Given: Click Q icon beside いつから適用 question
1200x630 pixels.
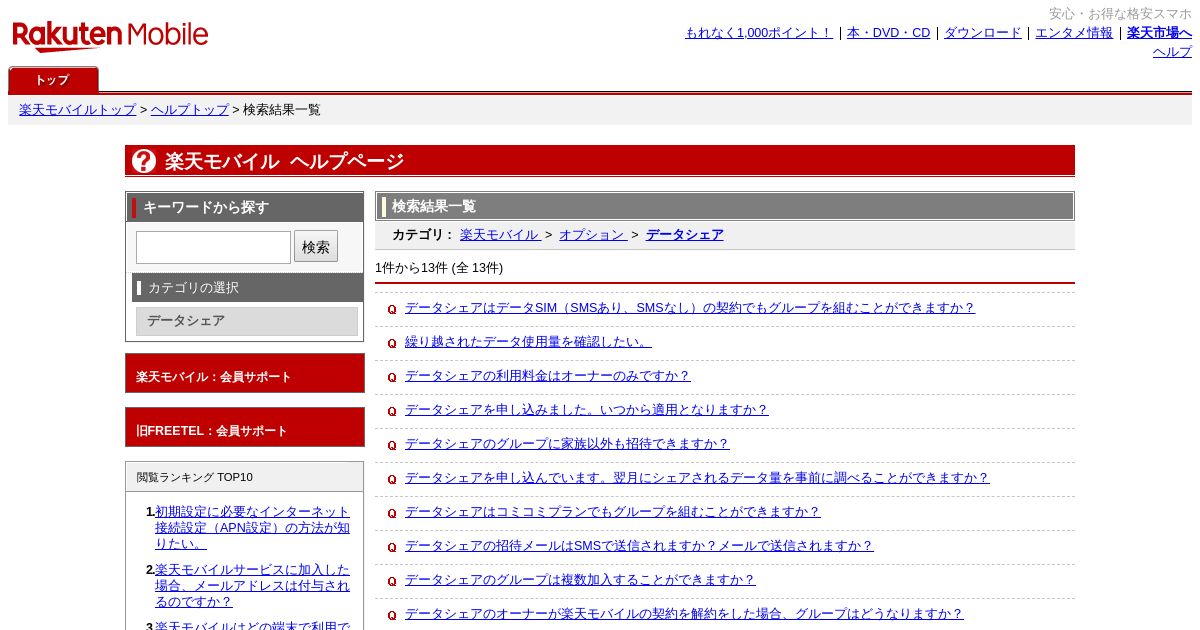Looking at the screenshot, I should click(x=392, y=411).
